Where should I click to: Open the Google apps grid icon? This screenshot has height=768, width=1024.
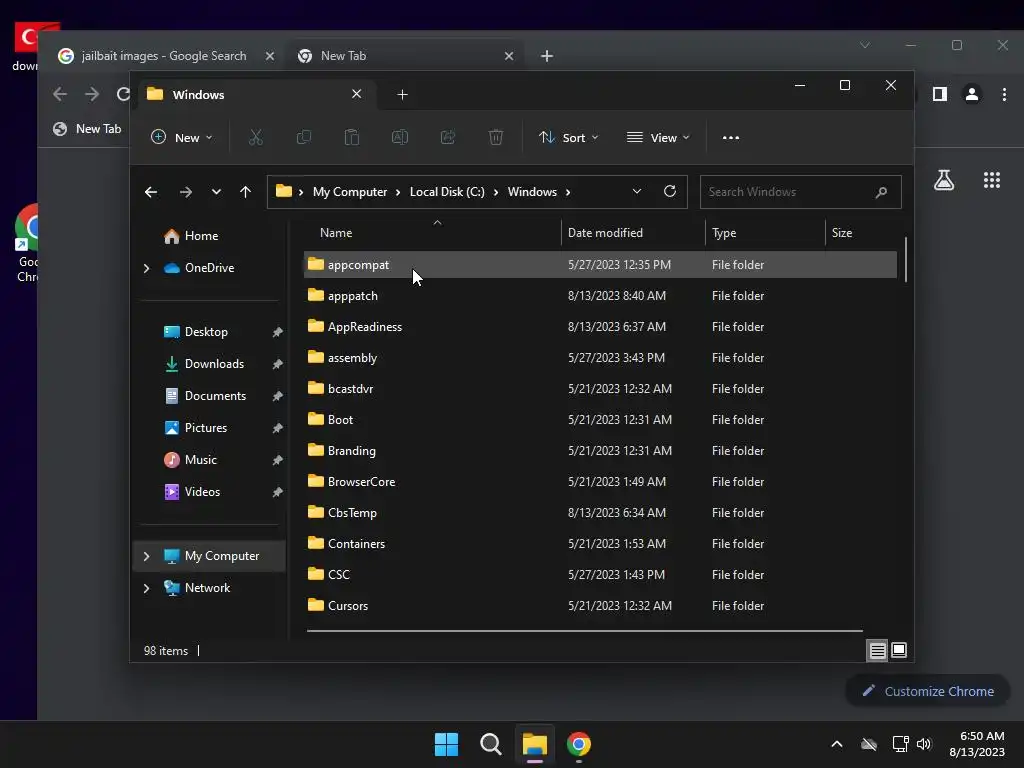[992, 180]
